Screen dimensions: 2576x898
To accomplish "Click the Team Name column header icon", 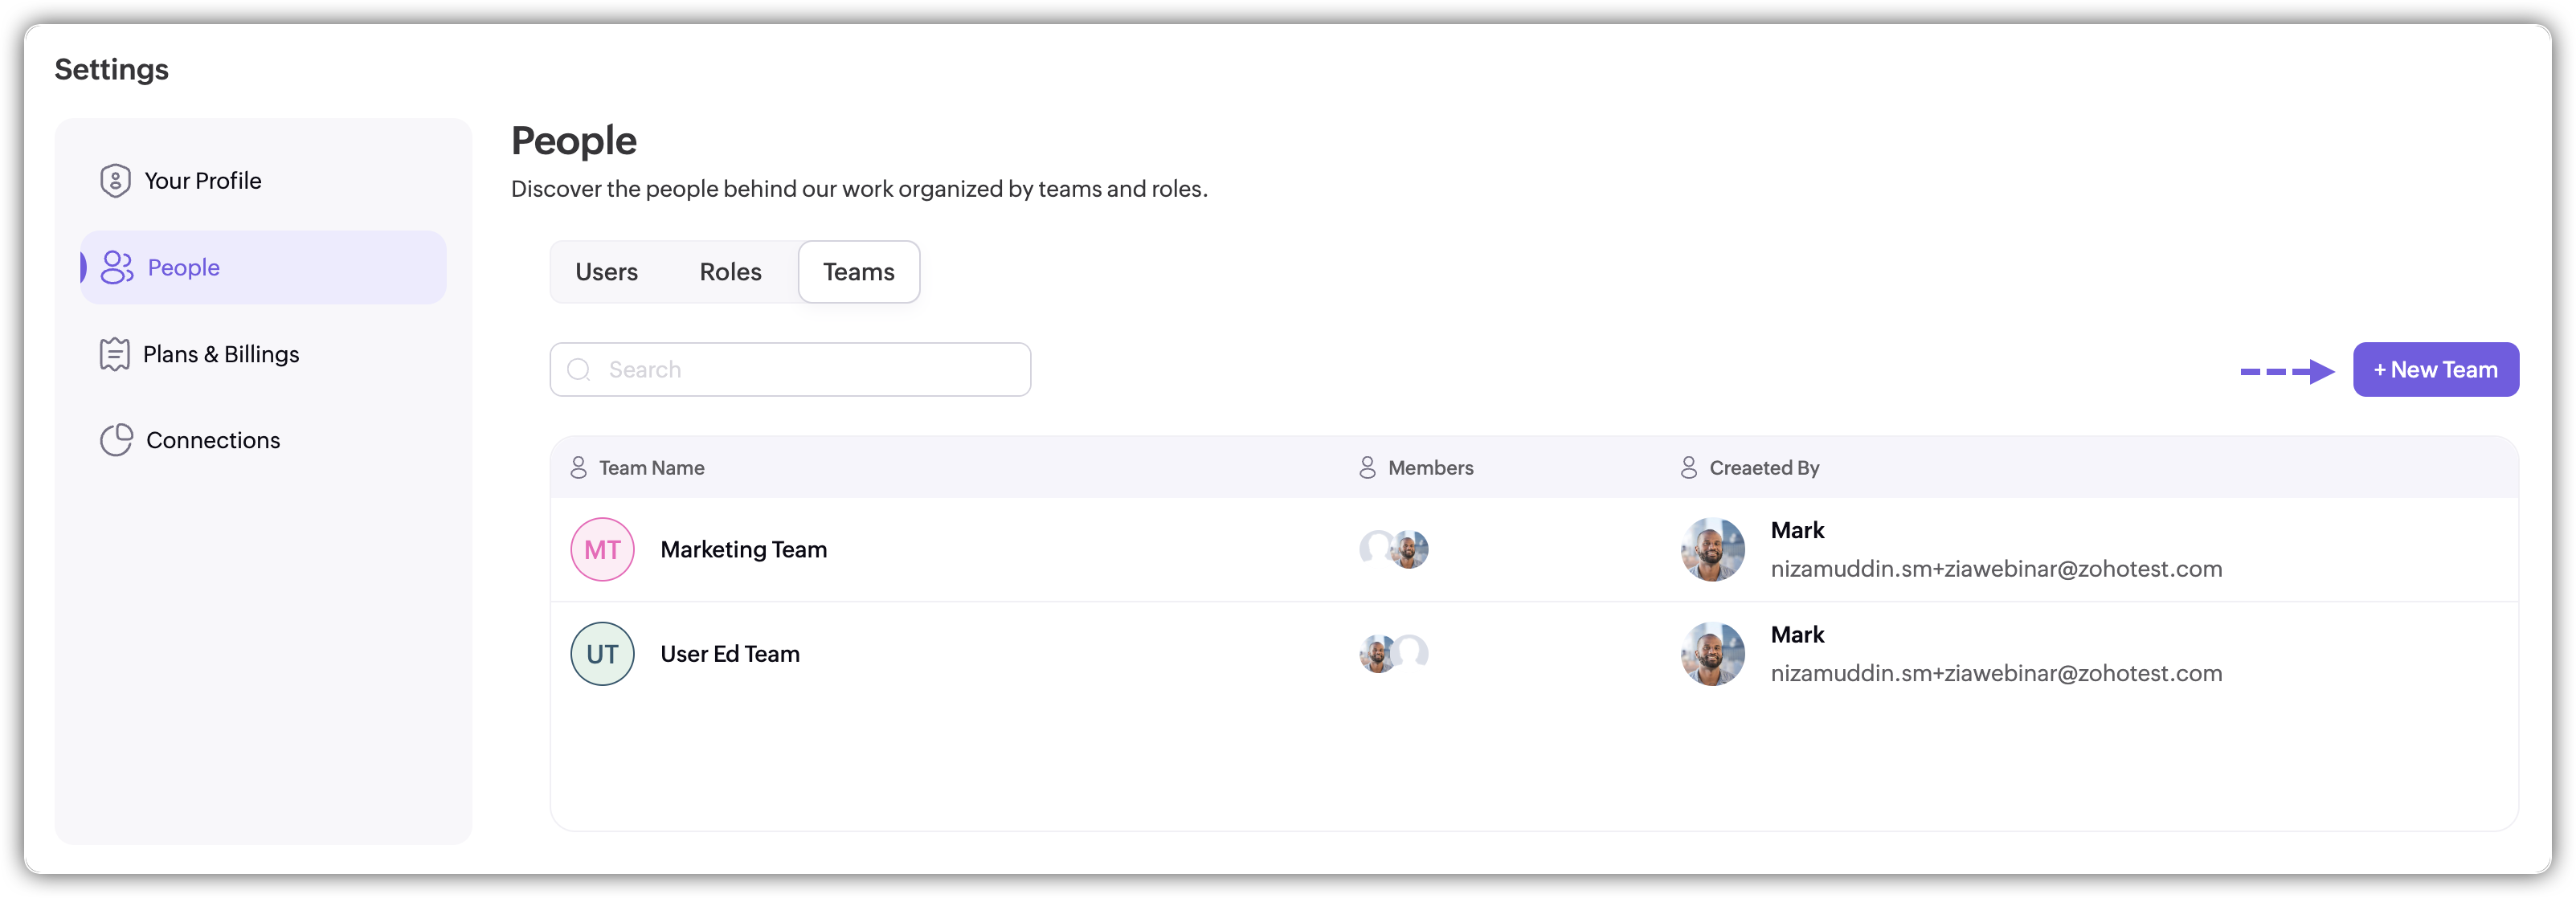I will (578, 468).
